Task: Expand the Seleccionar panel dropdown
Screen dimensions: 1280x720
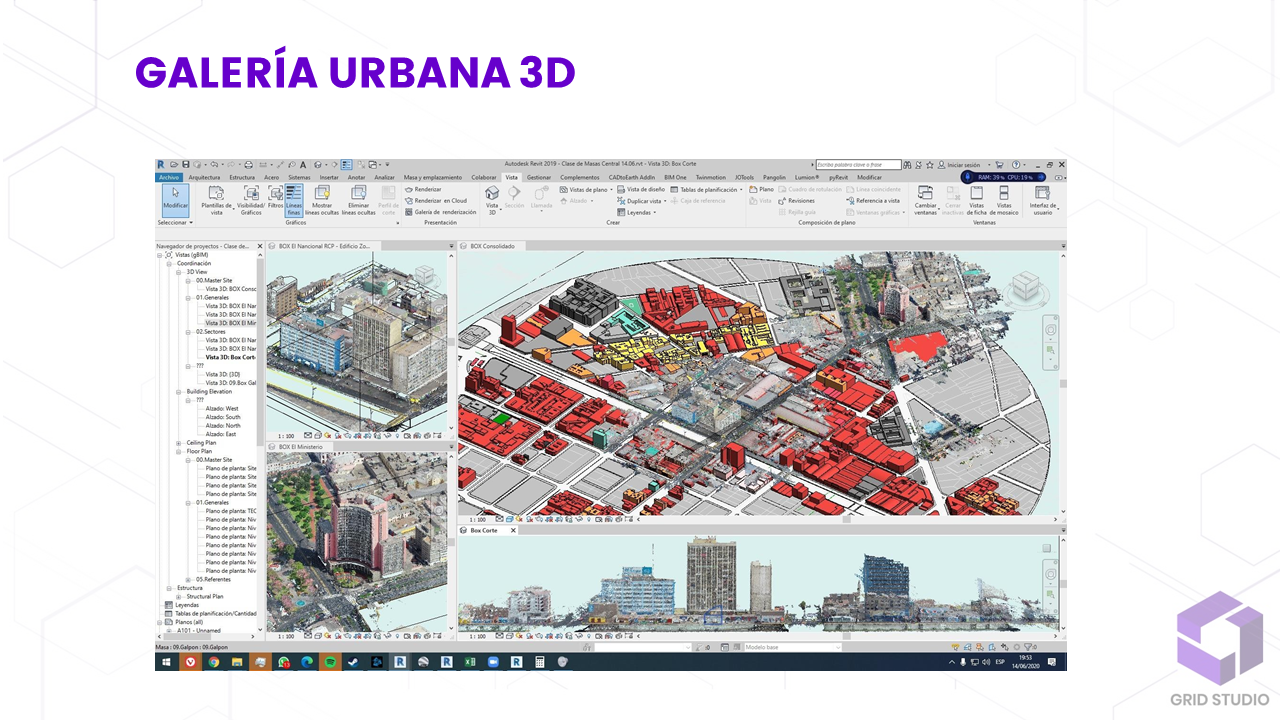Action: [x=177, y=222]
